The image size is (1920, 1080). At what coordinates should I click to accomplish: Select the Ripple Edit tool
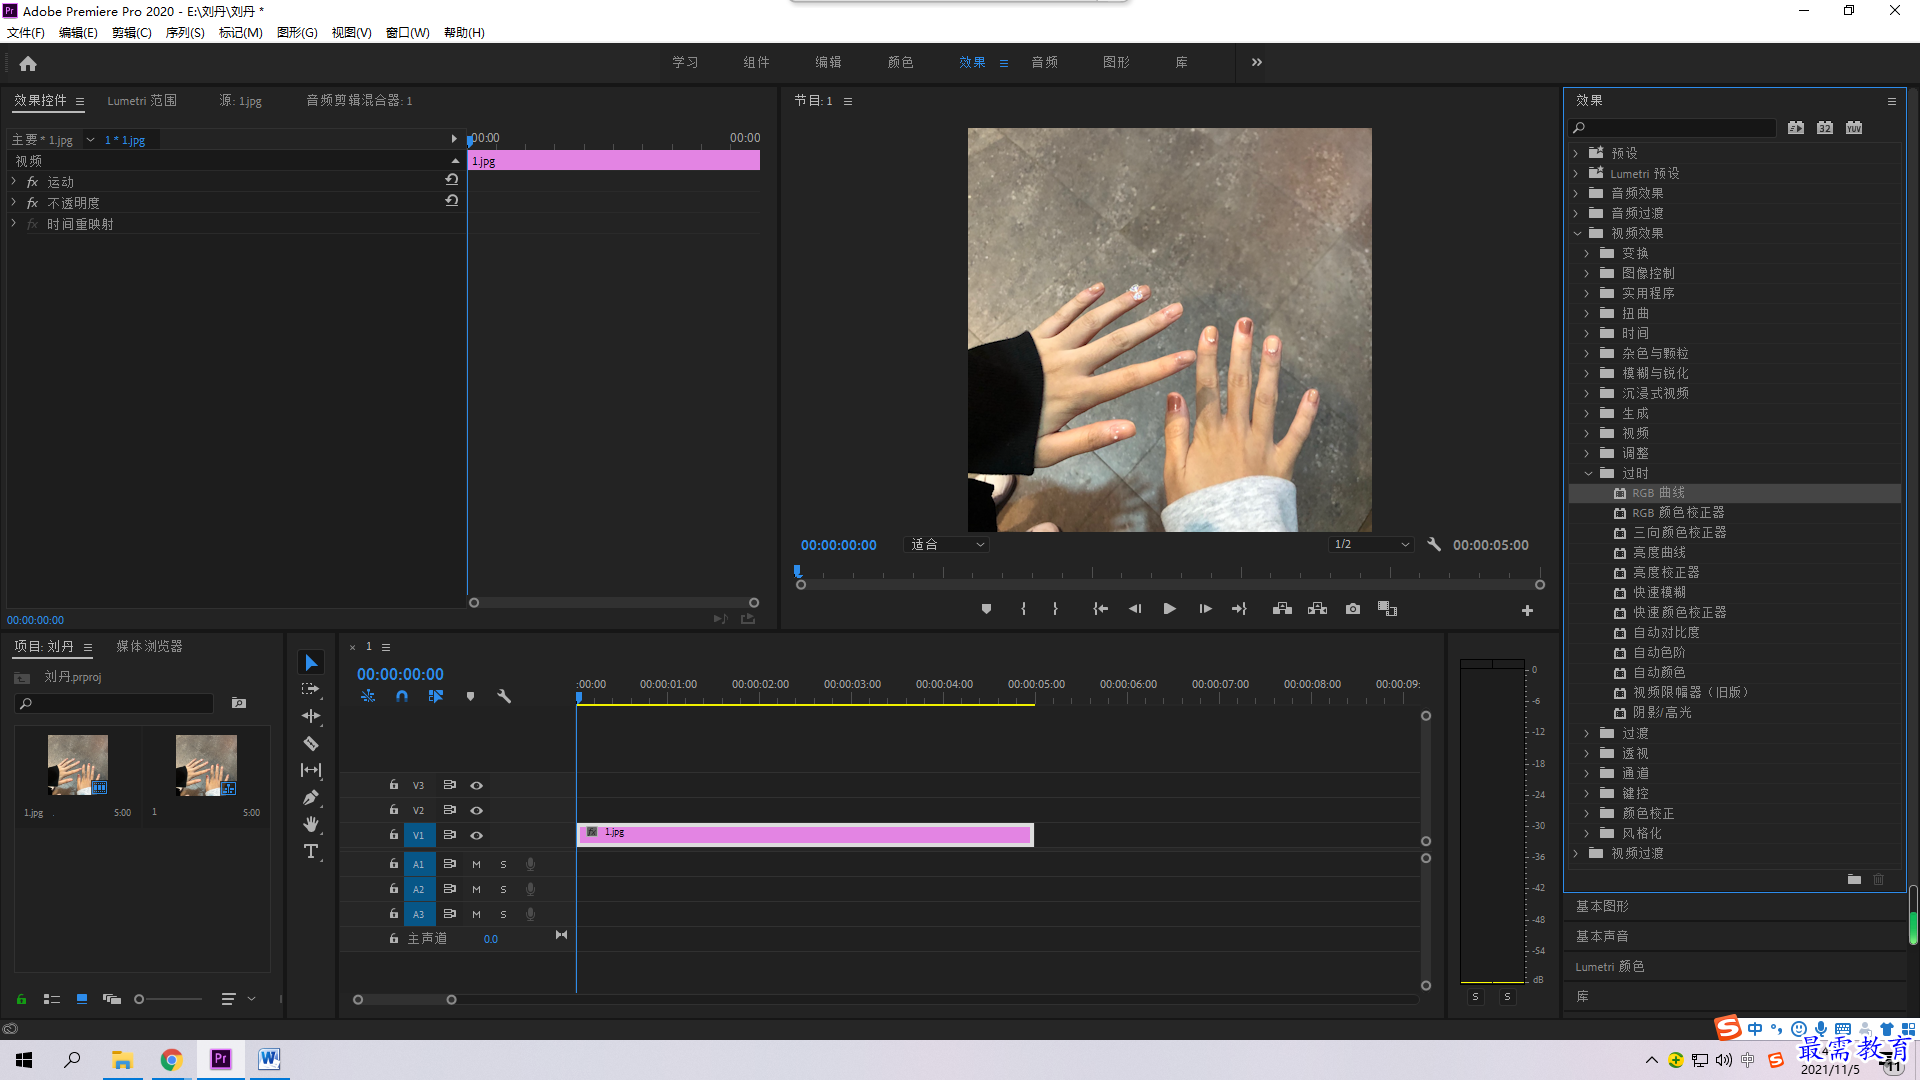click(x=311, y=716)
